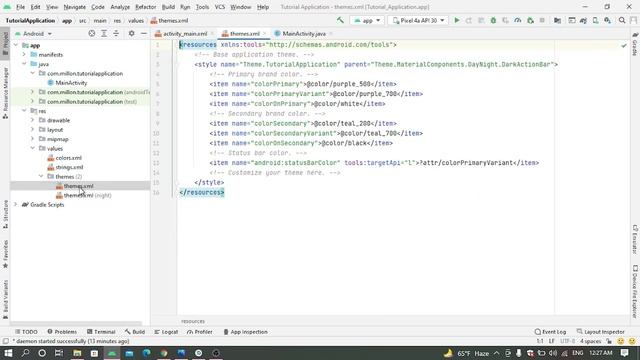Open the Logcat tool window
Screen dimensions: 640x360
[166, 332]
